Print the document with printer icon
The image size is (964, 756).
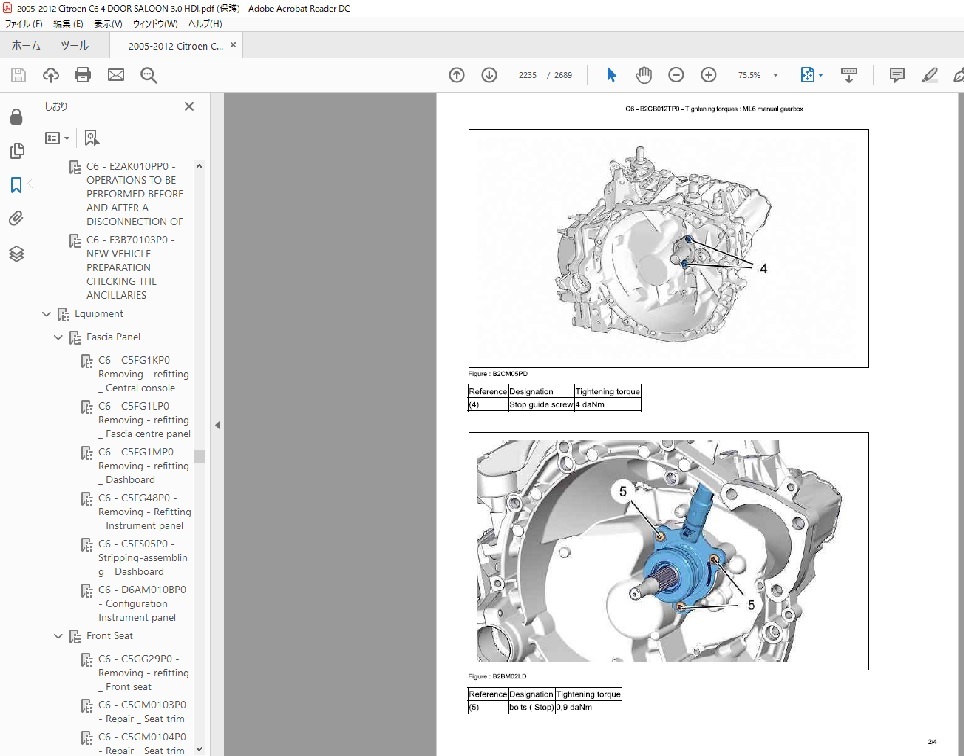pyautogui.click(x=83, y=75)
